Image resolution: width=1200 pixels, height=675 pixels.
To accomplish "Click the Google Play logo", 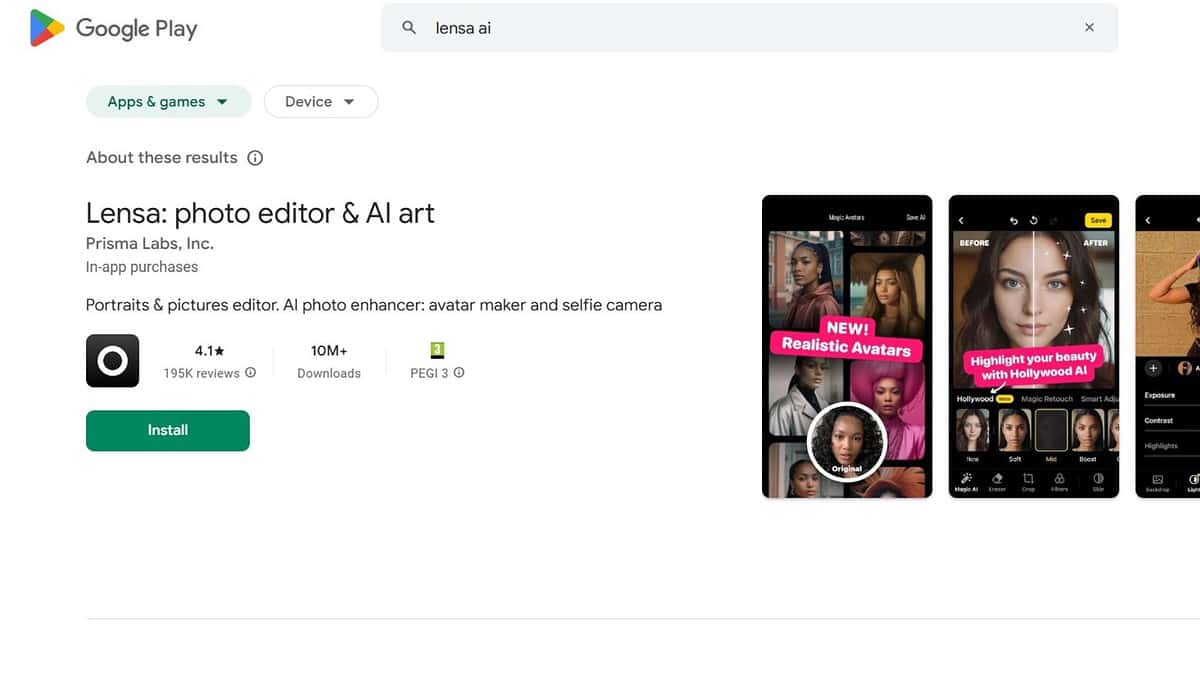I will pyautogui.click(x=113, y=28).
